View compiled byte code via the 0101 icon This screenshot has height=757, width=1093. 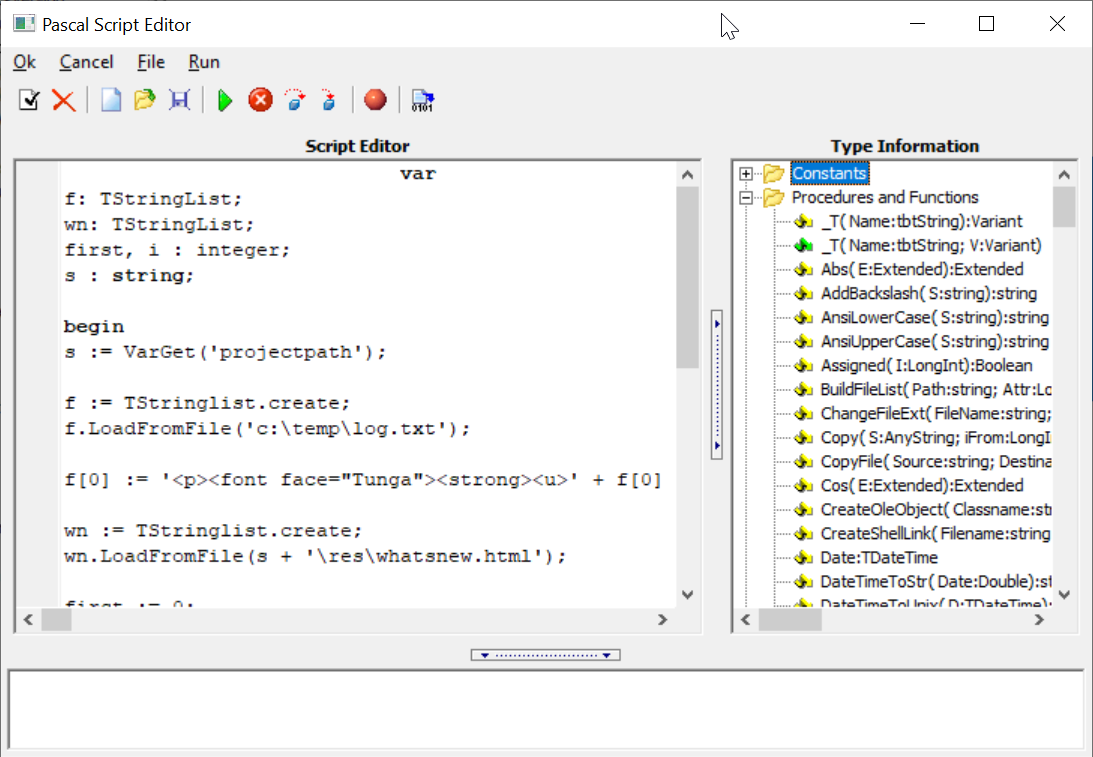(422, 100)
